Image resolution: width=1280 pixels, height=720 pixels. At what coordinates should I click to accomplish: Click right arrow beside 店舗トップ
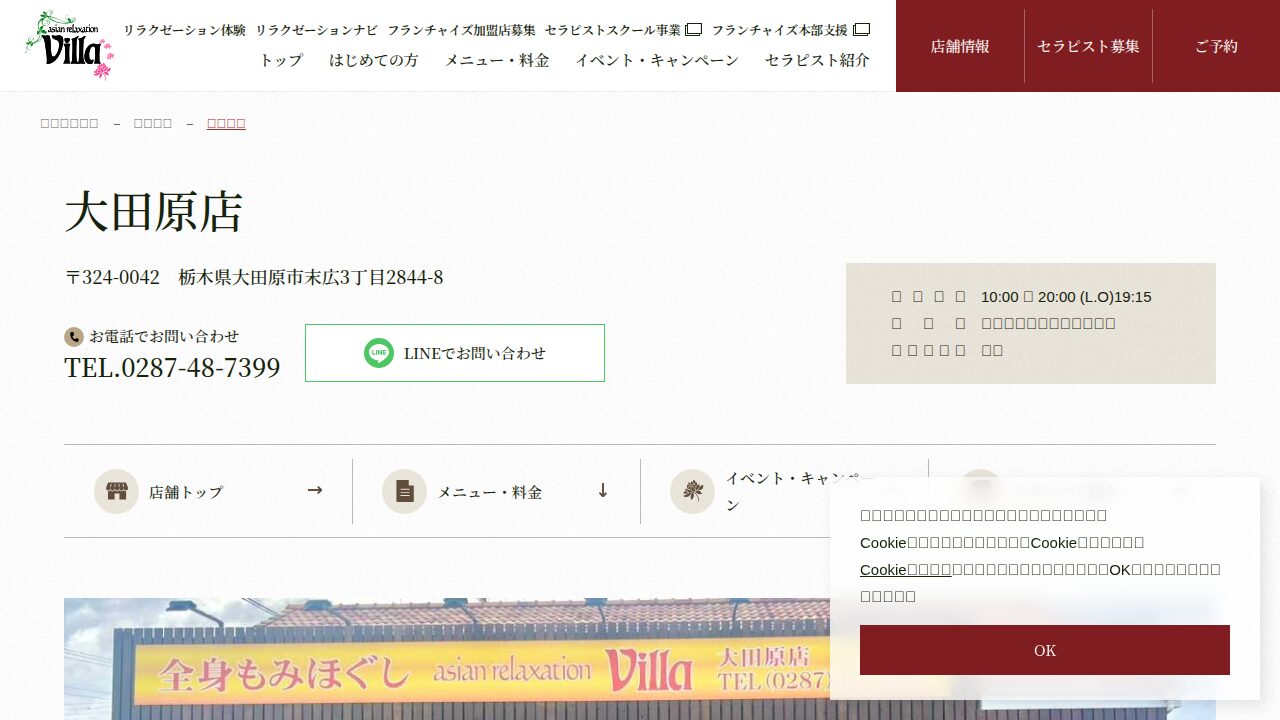pyautogui.click(x=315, y=490)
